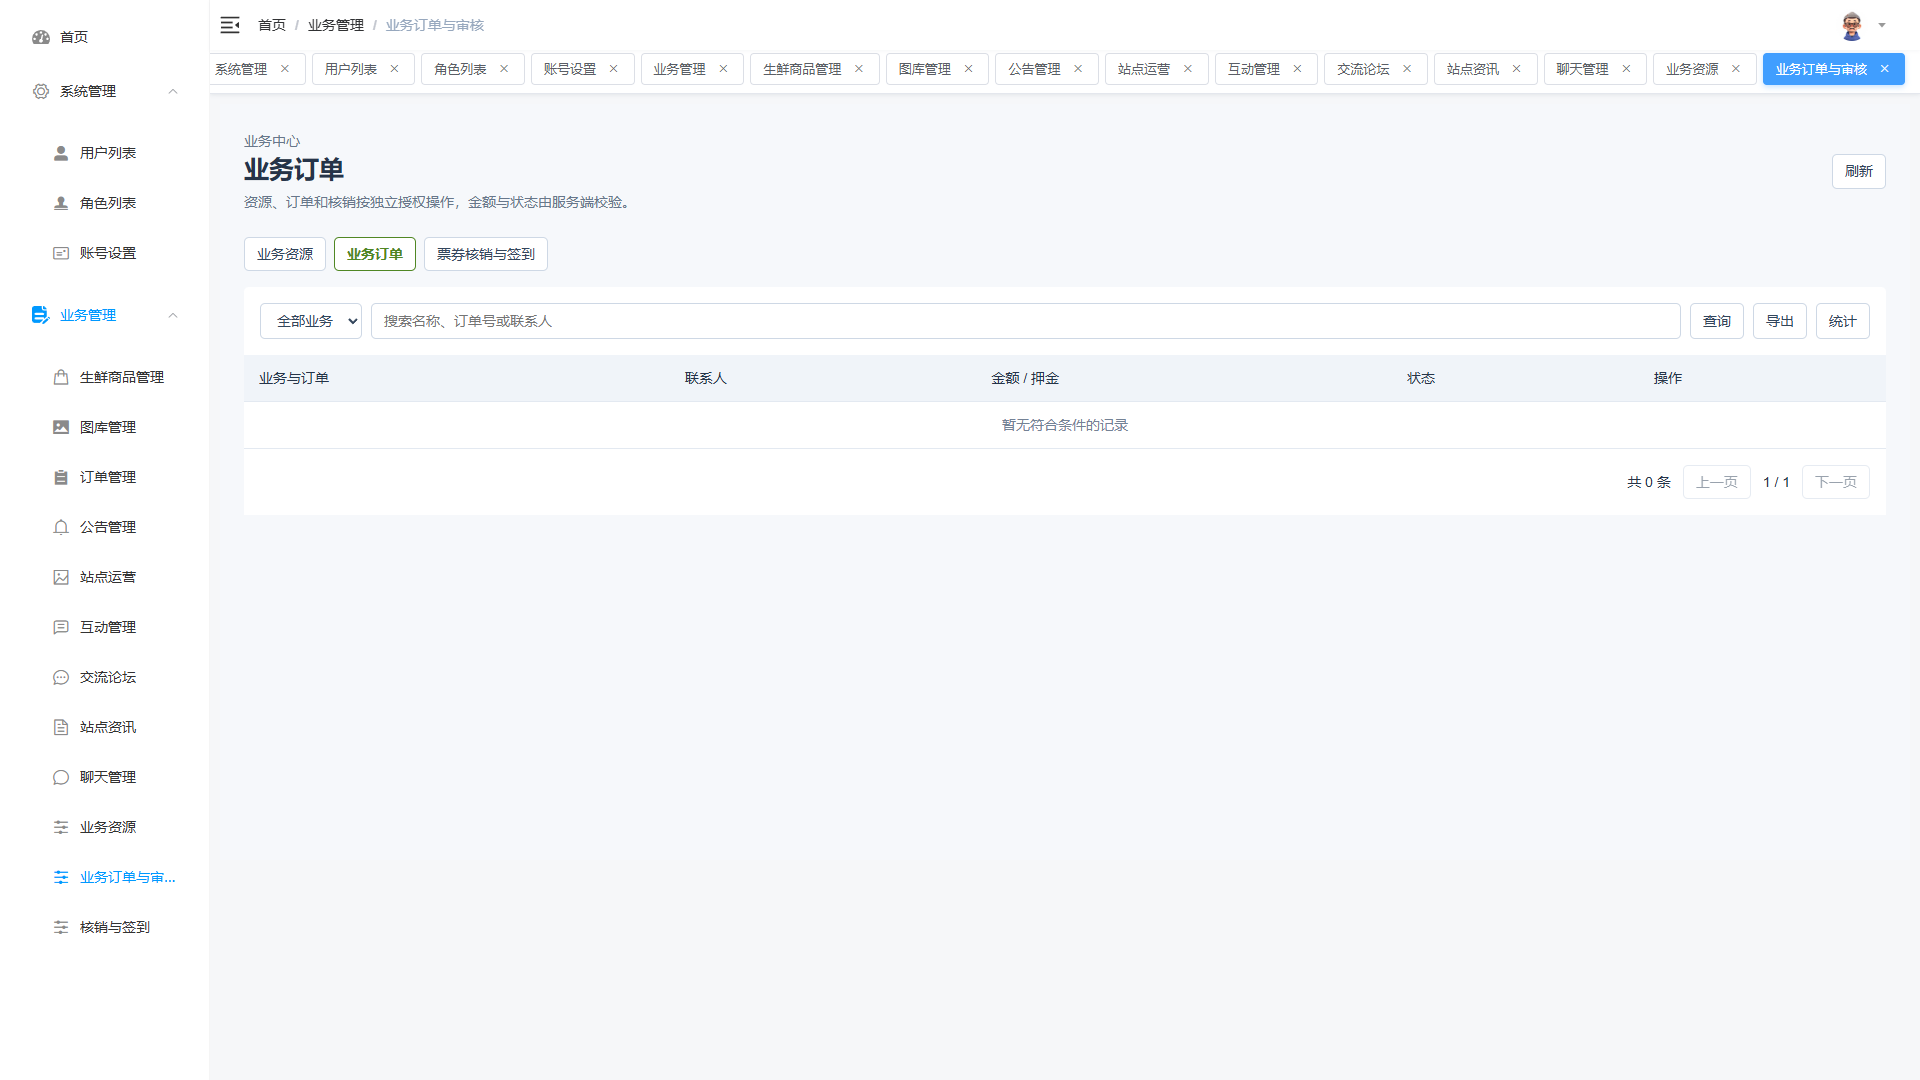Click the 下一页 pagination button

(x=1835, y=482)
